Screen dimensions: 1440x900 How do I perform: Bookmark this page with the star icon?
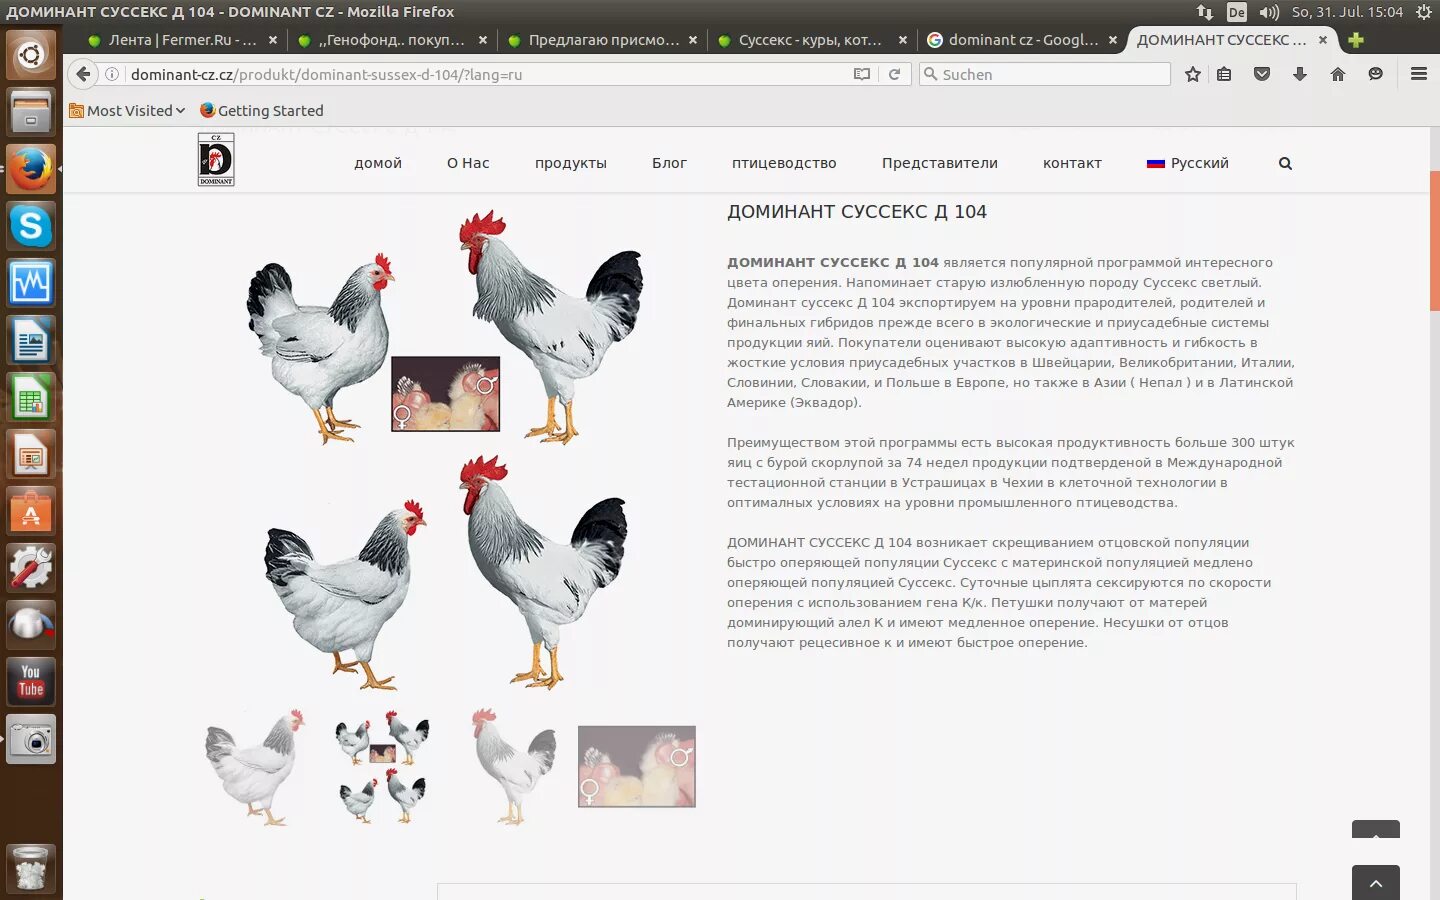click(1192, 74)
